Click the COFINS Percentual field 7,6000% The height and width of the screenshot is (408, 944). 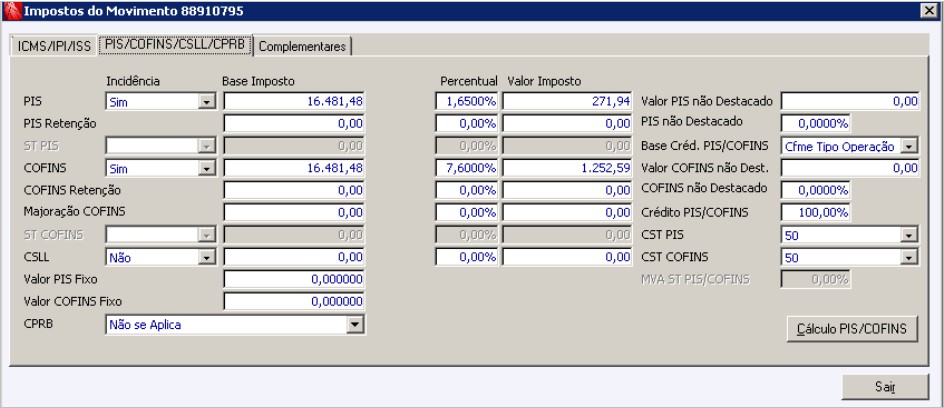tap(467, 168)
